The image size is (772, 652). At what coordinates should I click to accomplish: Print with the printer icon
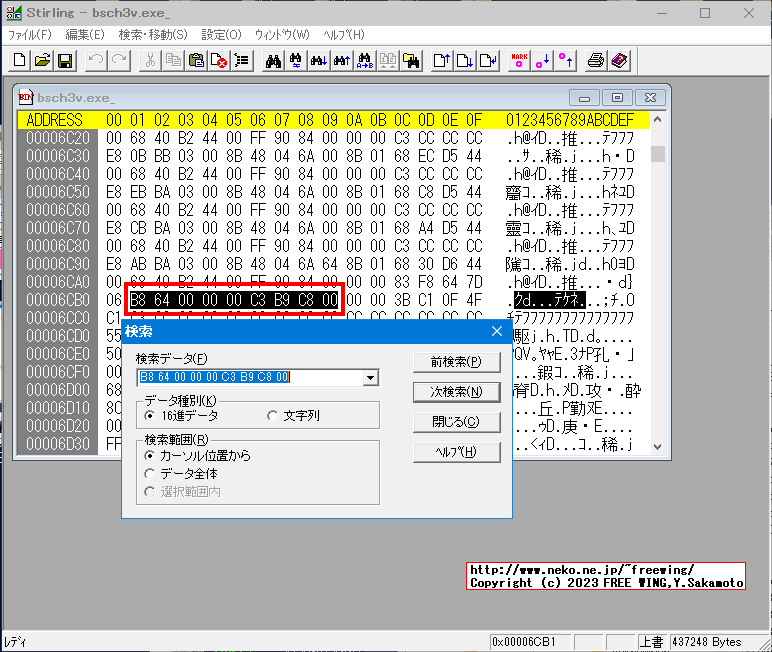(596, 61)
